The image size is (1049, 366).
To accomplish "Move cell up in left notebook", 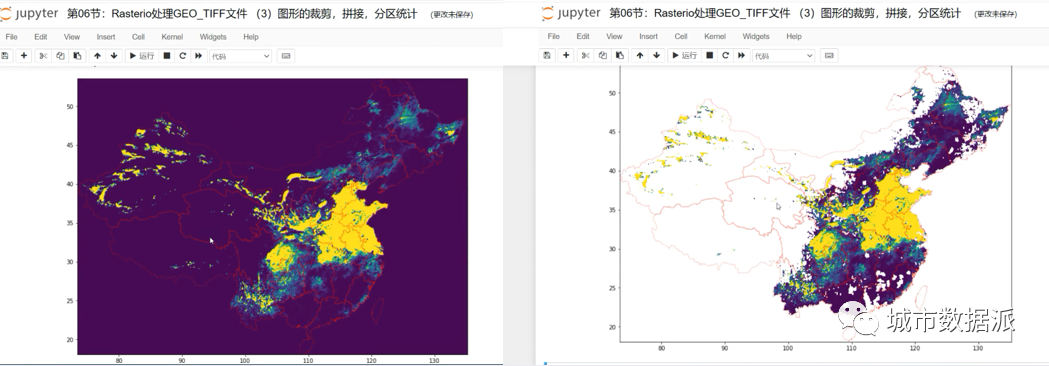I will (97, 56).
